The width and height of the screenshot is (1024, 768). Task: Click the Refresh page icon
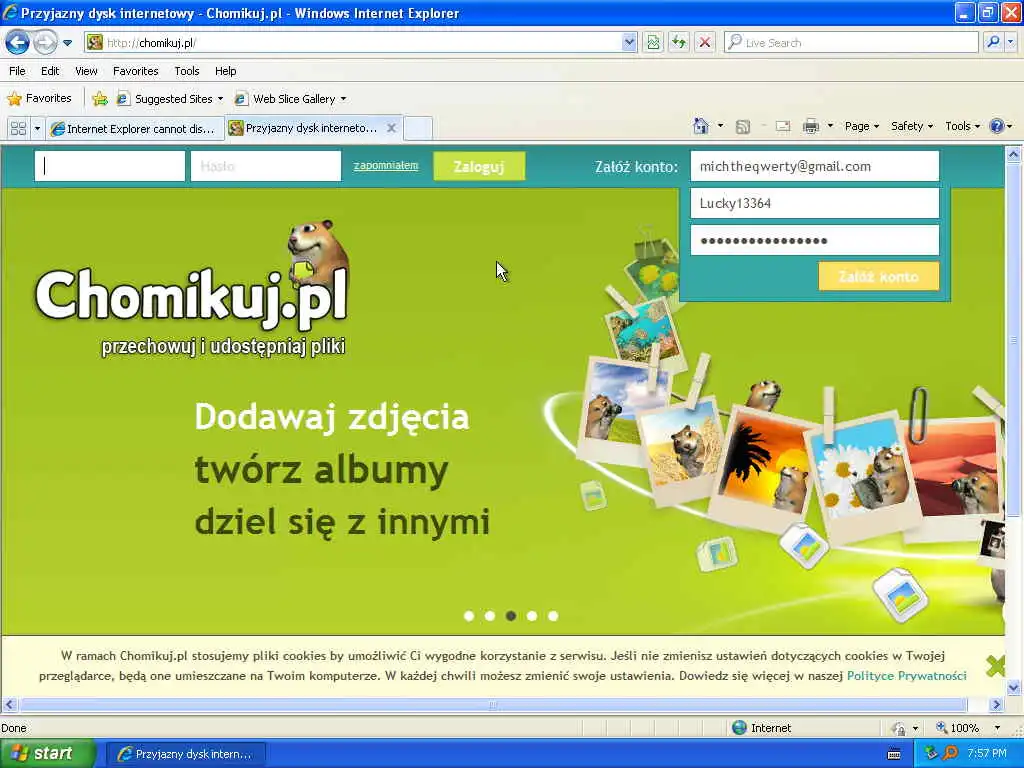(679, 43)
